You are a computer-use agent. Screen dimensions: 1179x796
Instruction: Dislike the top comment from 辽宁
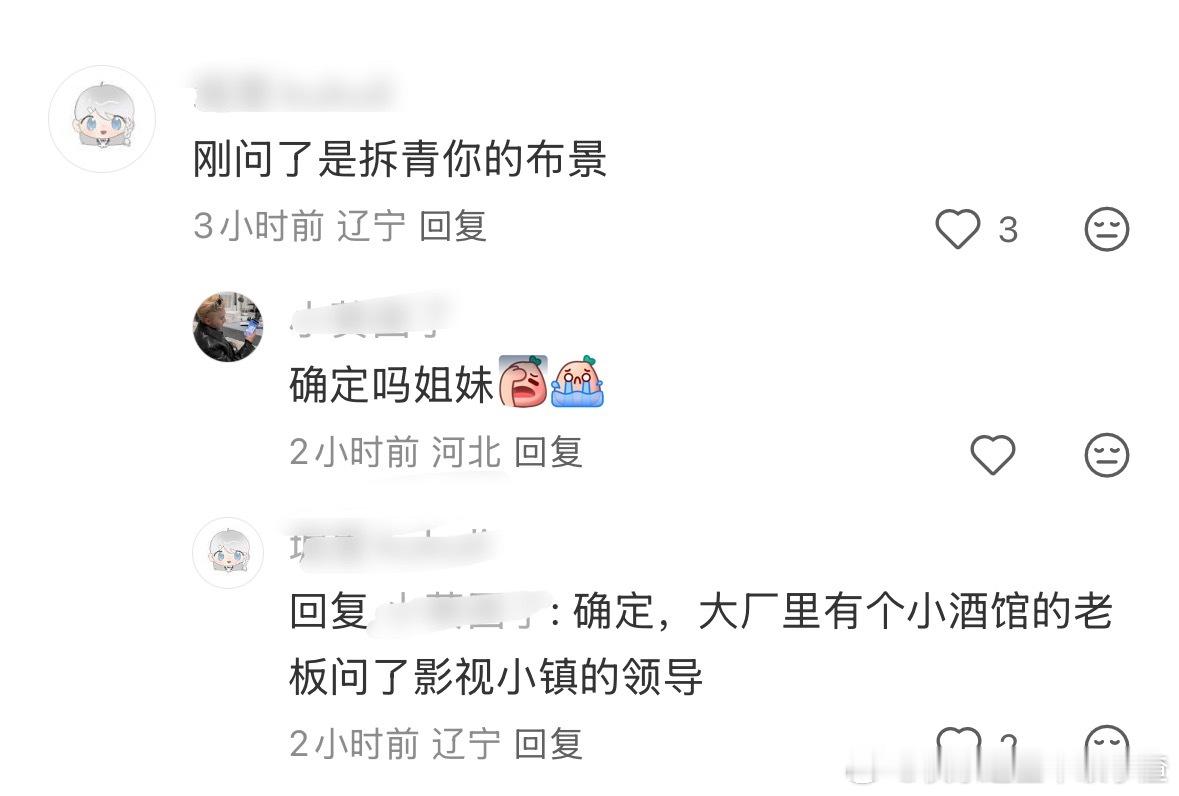(1106, 229)
